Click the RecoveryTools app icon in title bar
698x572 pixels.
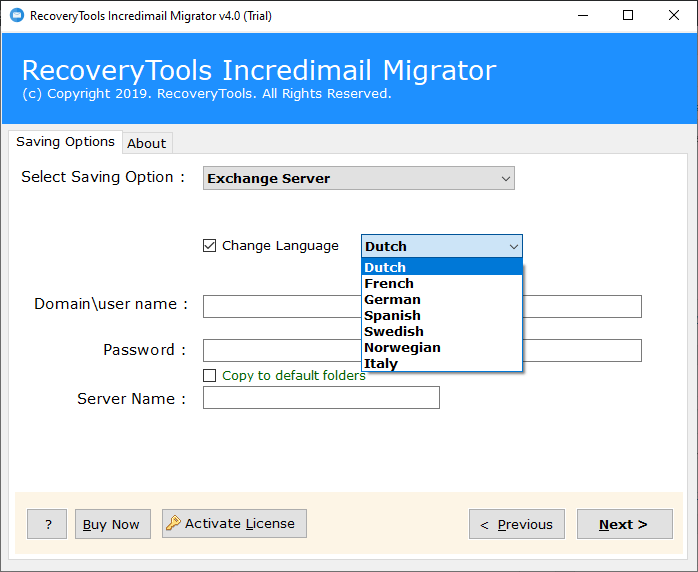(17, 16)
